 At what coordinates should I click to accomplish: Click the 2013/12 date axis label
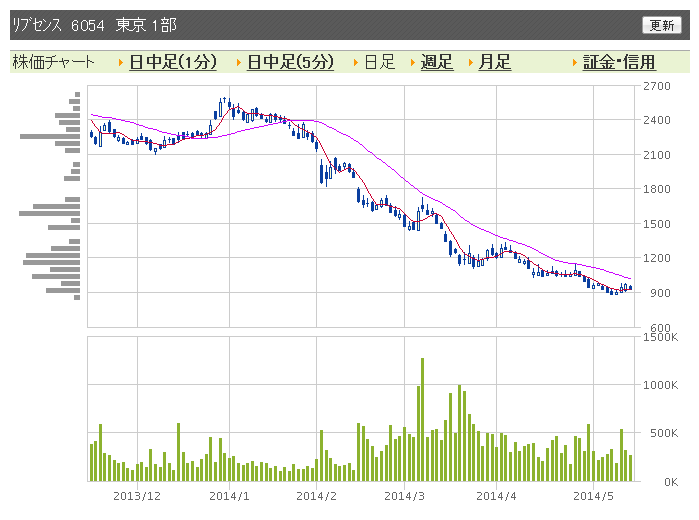coord(137,496)
